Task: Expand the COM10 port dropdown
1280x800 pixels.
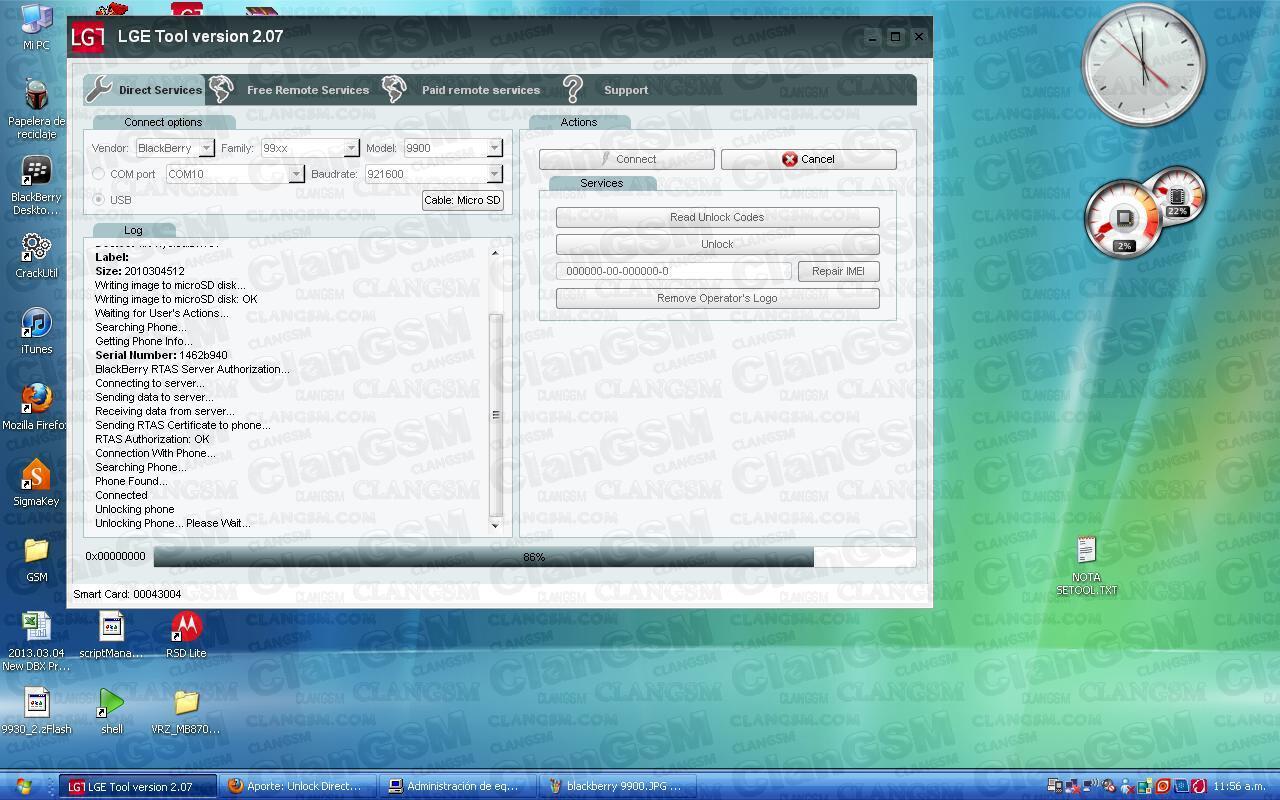Action: pos(296,174)
